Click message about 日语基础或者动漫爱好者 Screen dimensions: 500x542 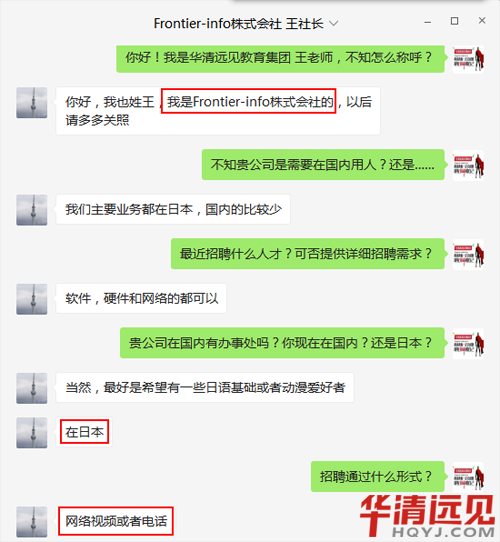(x=205, y=387)
